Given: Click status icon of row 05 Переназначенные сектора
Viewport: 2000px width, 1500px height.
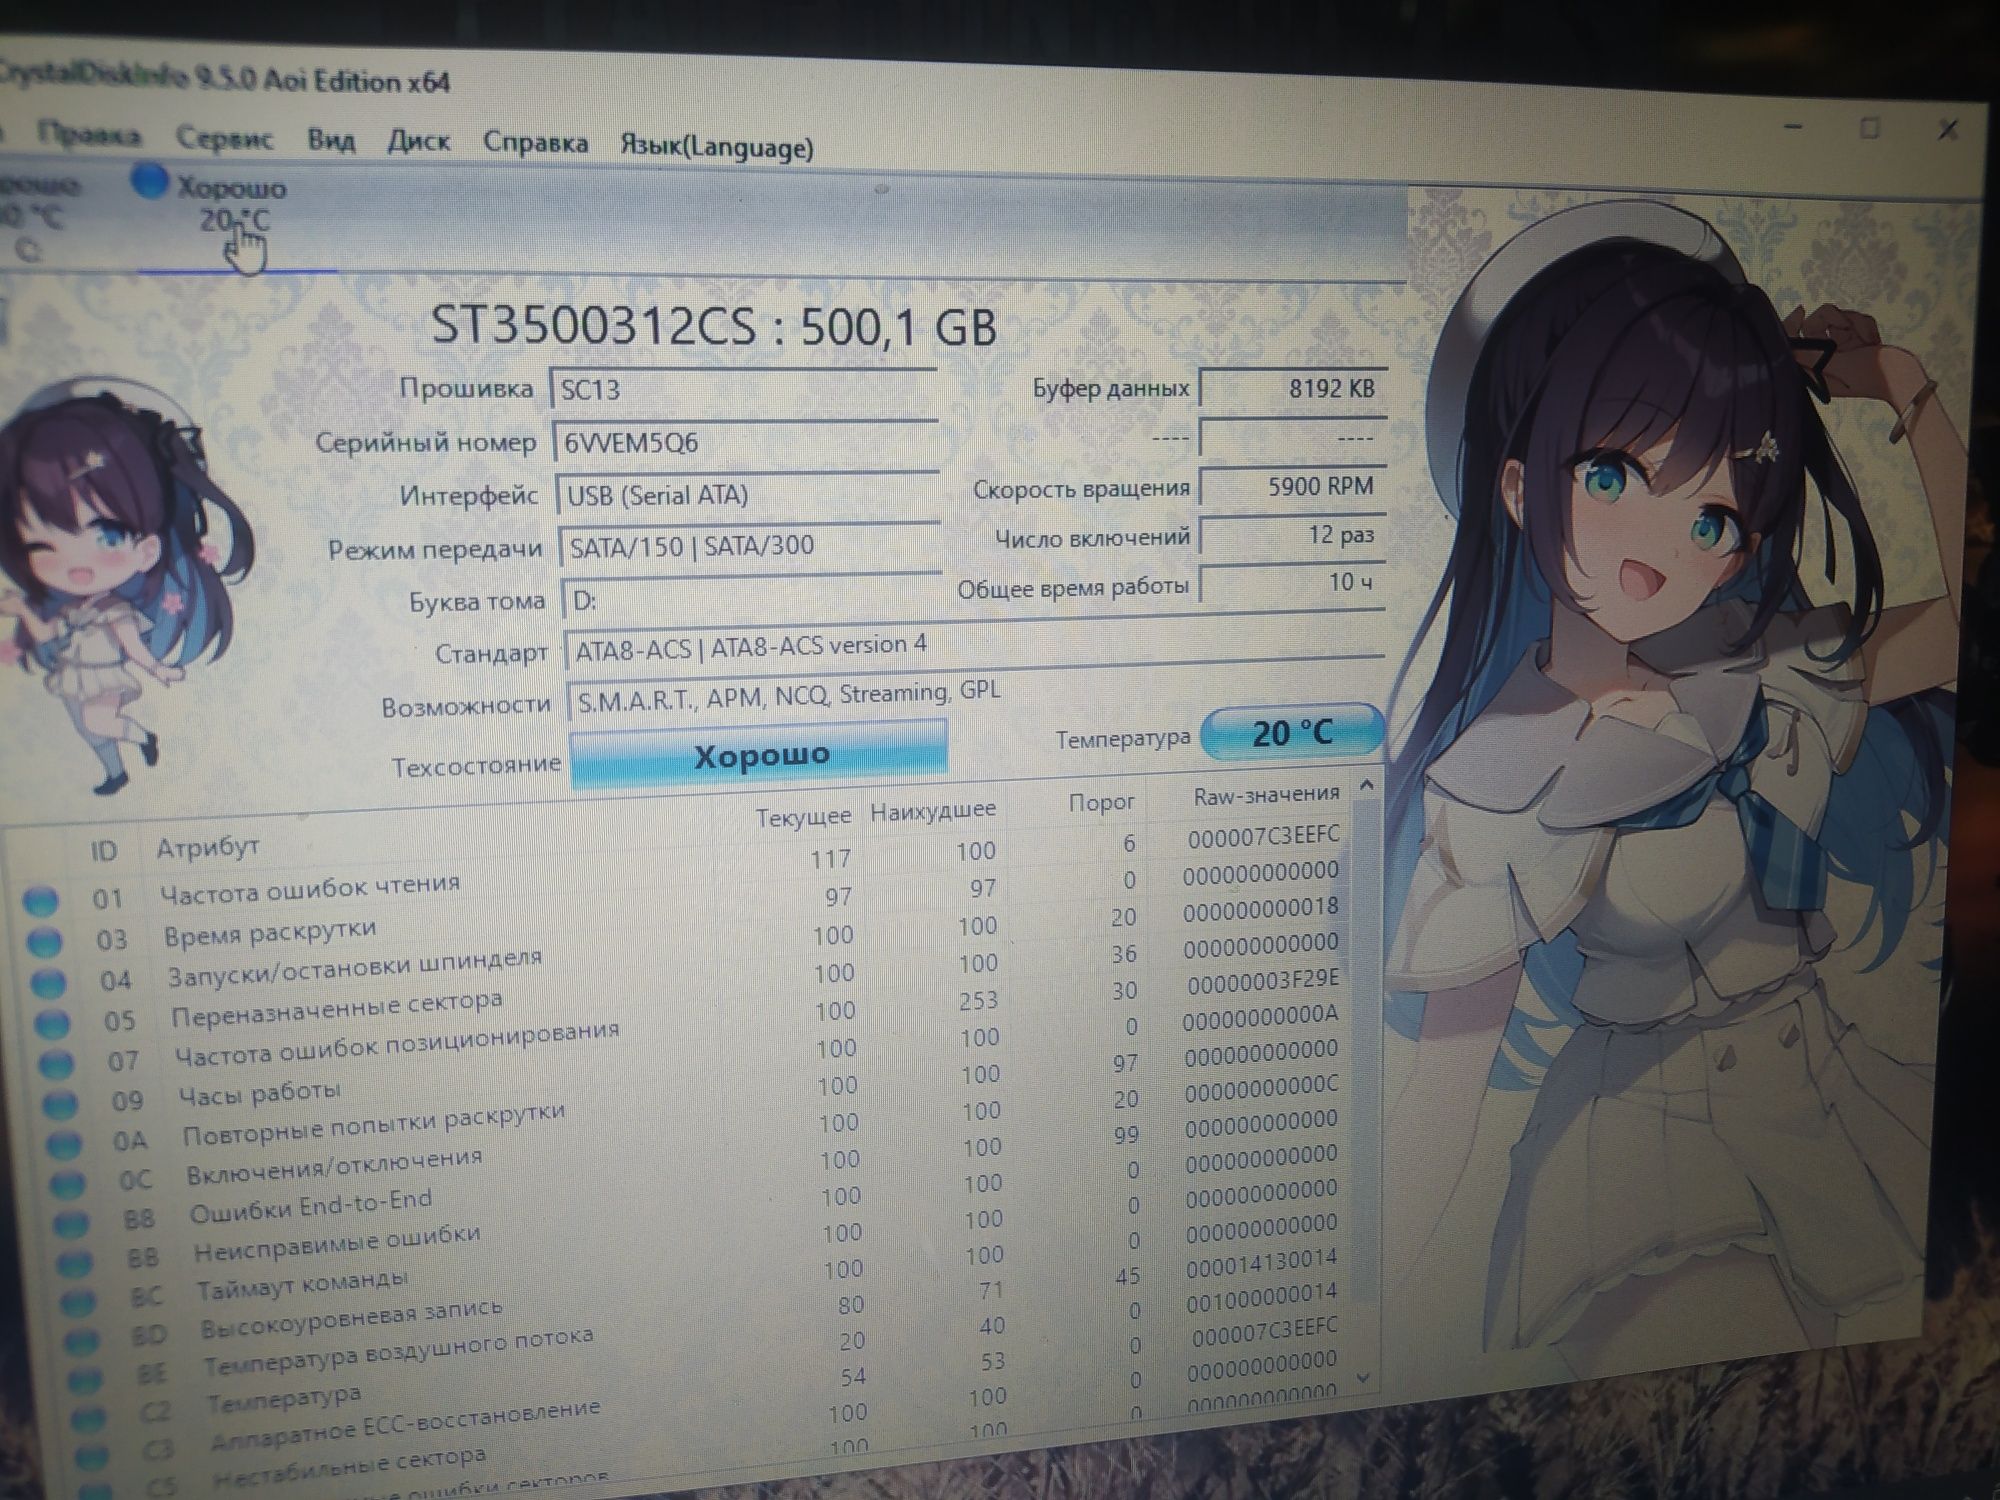Looking at the screenshot, I should pyautogui.click(x=52, y=1023).
